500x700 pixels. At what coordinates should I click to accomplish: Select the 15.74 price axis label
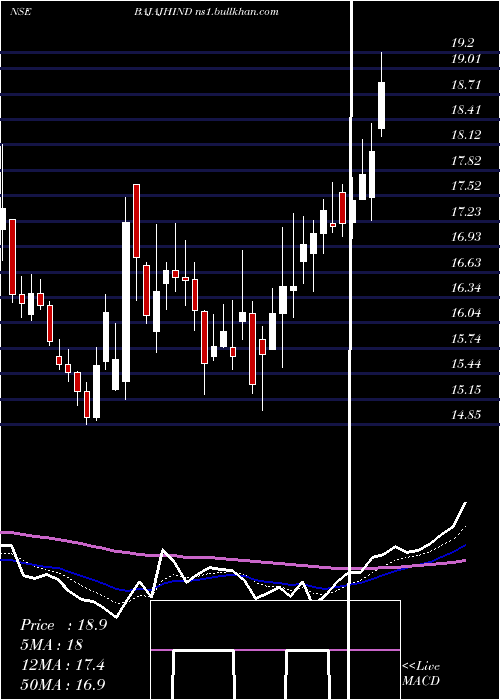point(466,339)
